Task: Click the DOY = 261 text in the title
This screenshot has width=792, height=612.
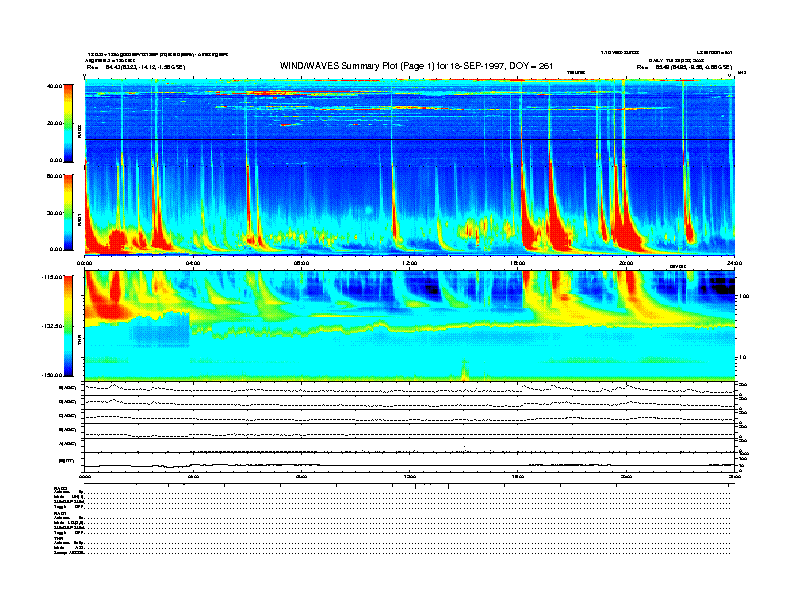Action: [531, 66]
